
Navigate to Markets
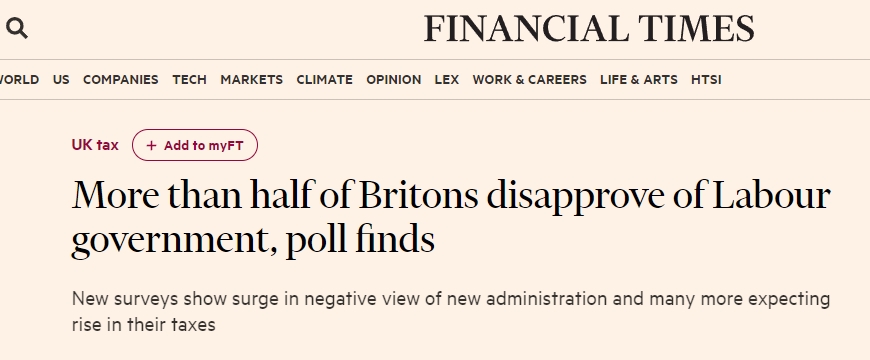point(251,80)
